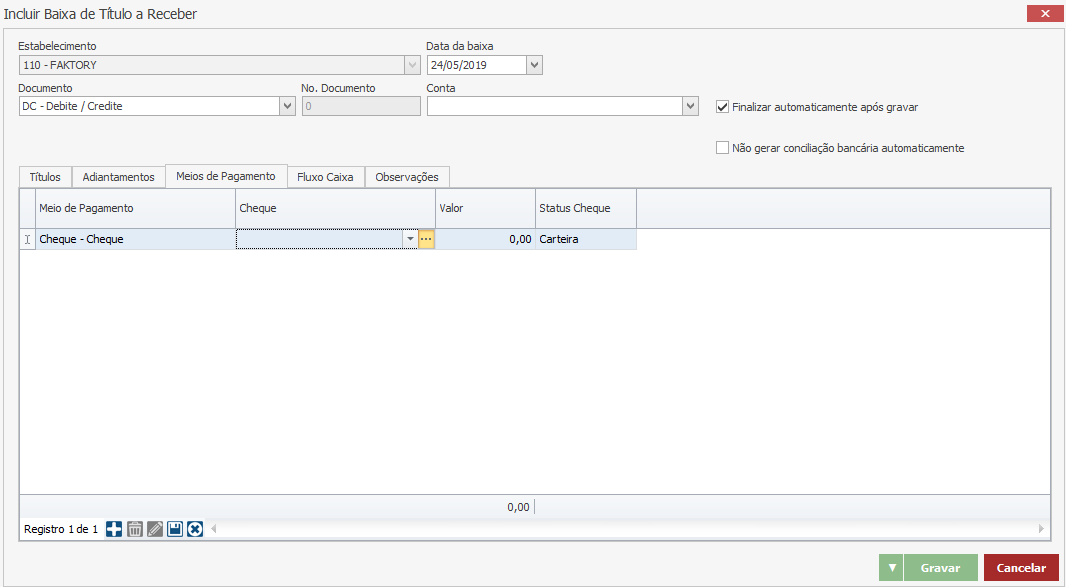This screenshot has height=587, width=1066.
Task: Expand the Conta dropdown
Action: click(690, 106)
